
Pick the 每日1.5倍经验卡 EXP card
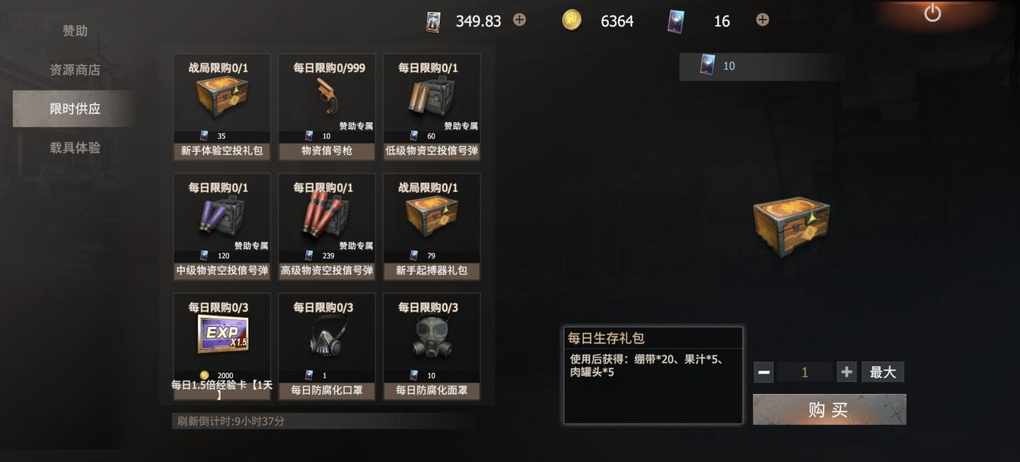(222, 346)
